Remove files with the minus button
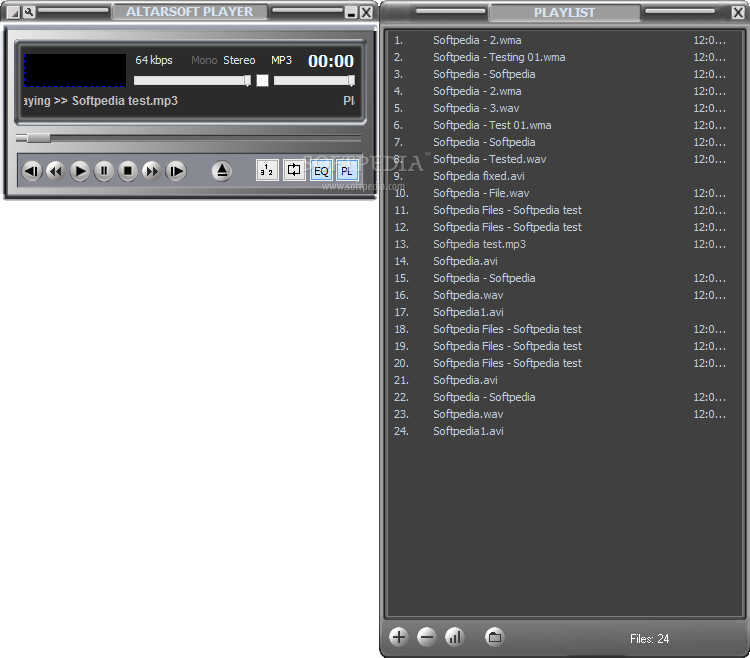This screenshot has width=750, height=658. coord(426,637)
